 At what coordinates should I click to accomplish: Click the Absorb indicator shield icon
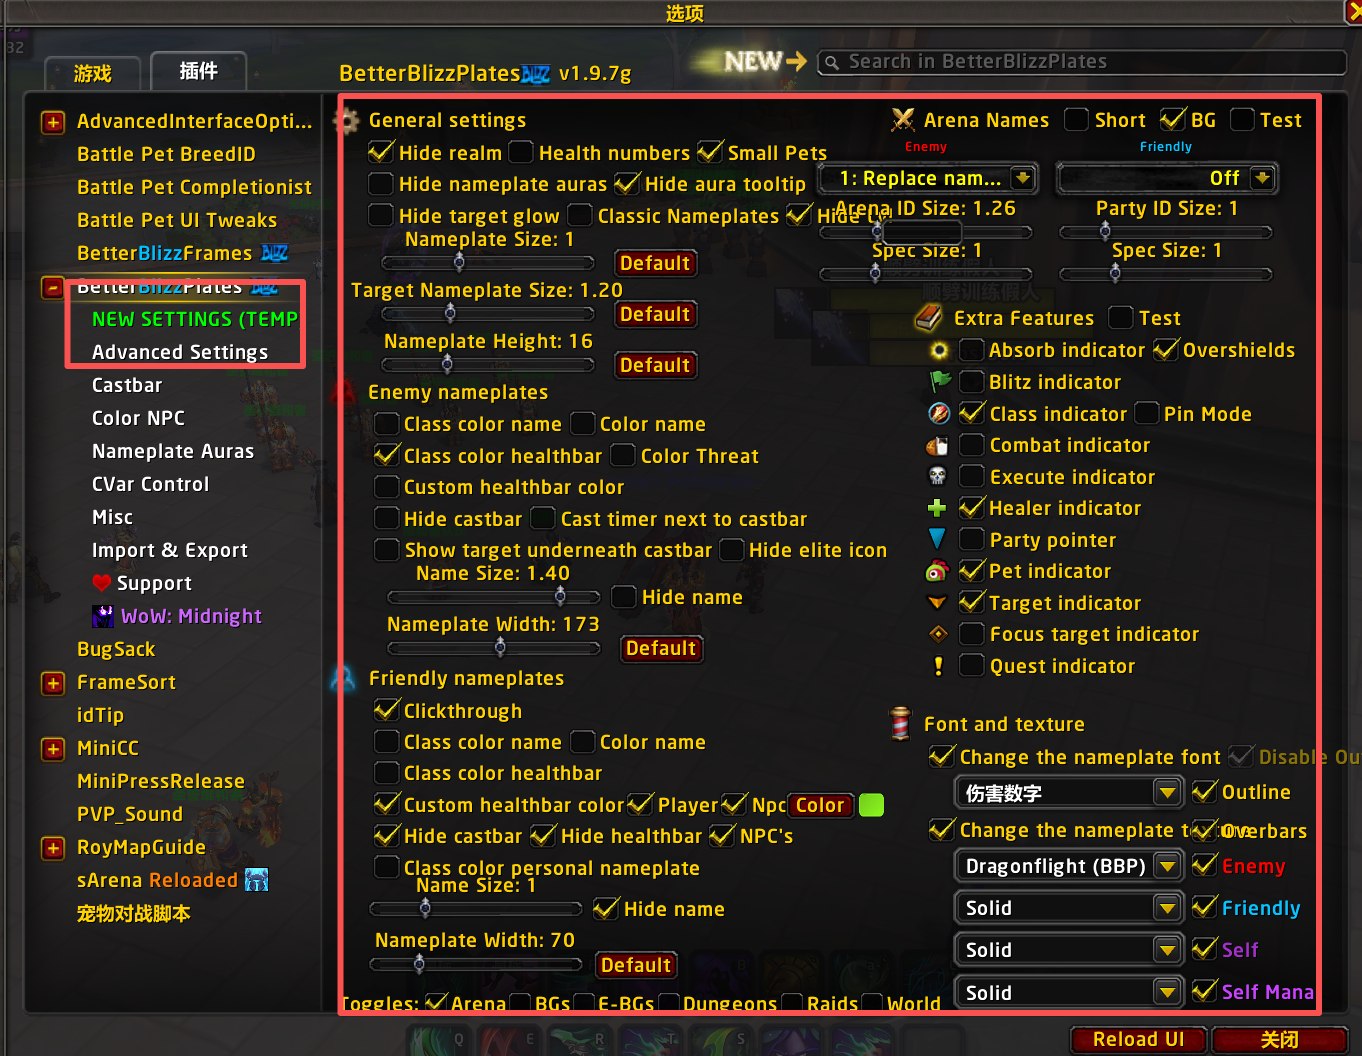coord(938,350)
